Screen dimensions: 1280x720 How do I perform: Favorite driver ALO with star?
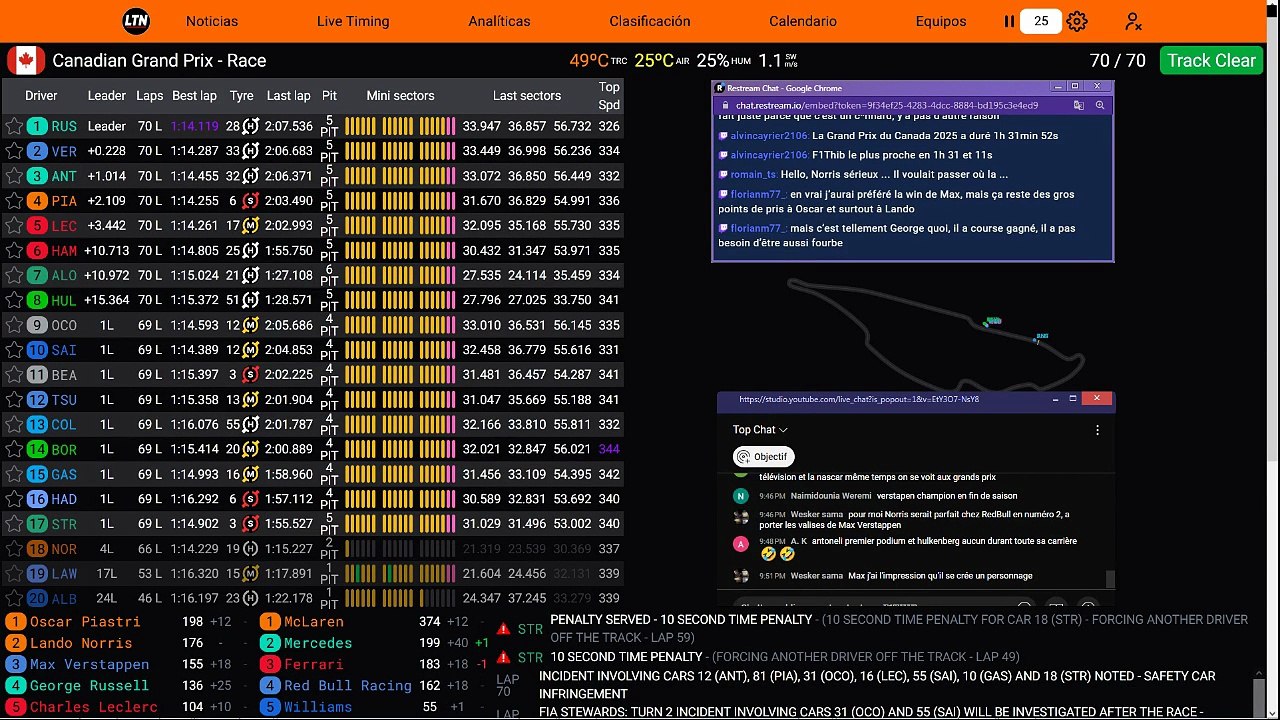coord(14,275)
